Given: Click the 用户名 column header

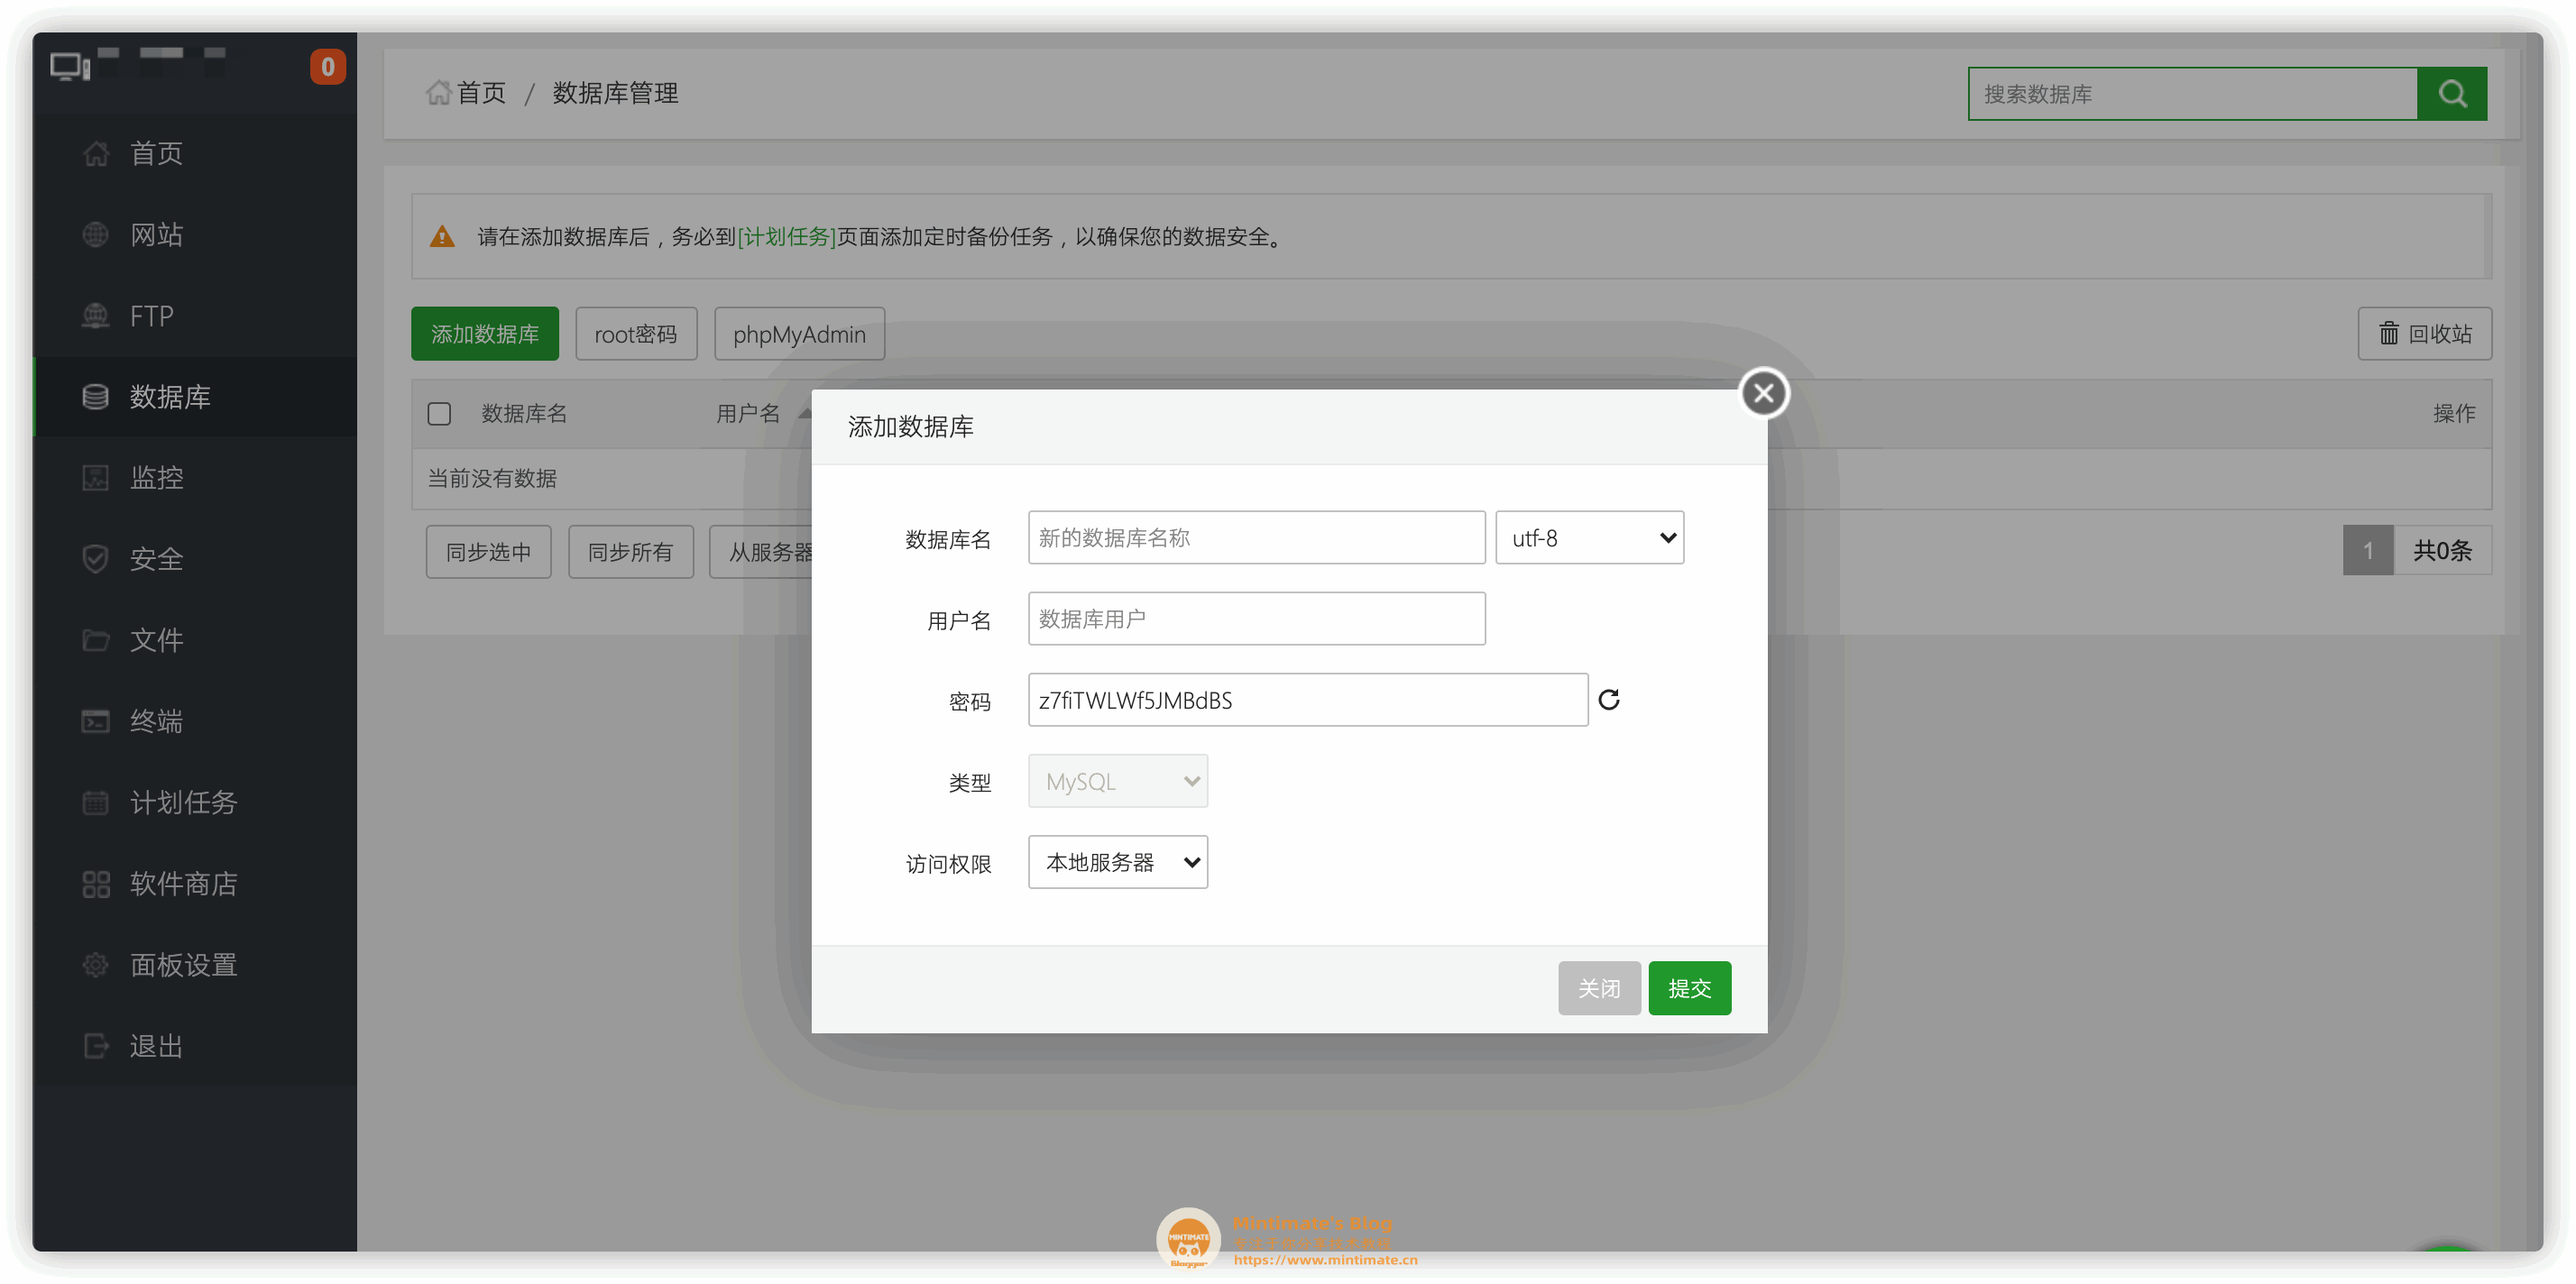Looking at the screenshot, I should [748, 414].
